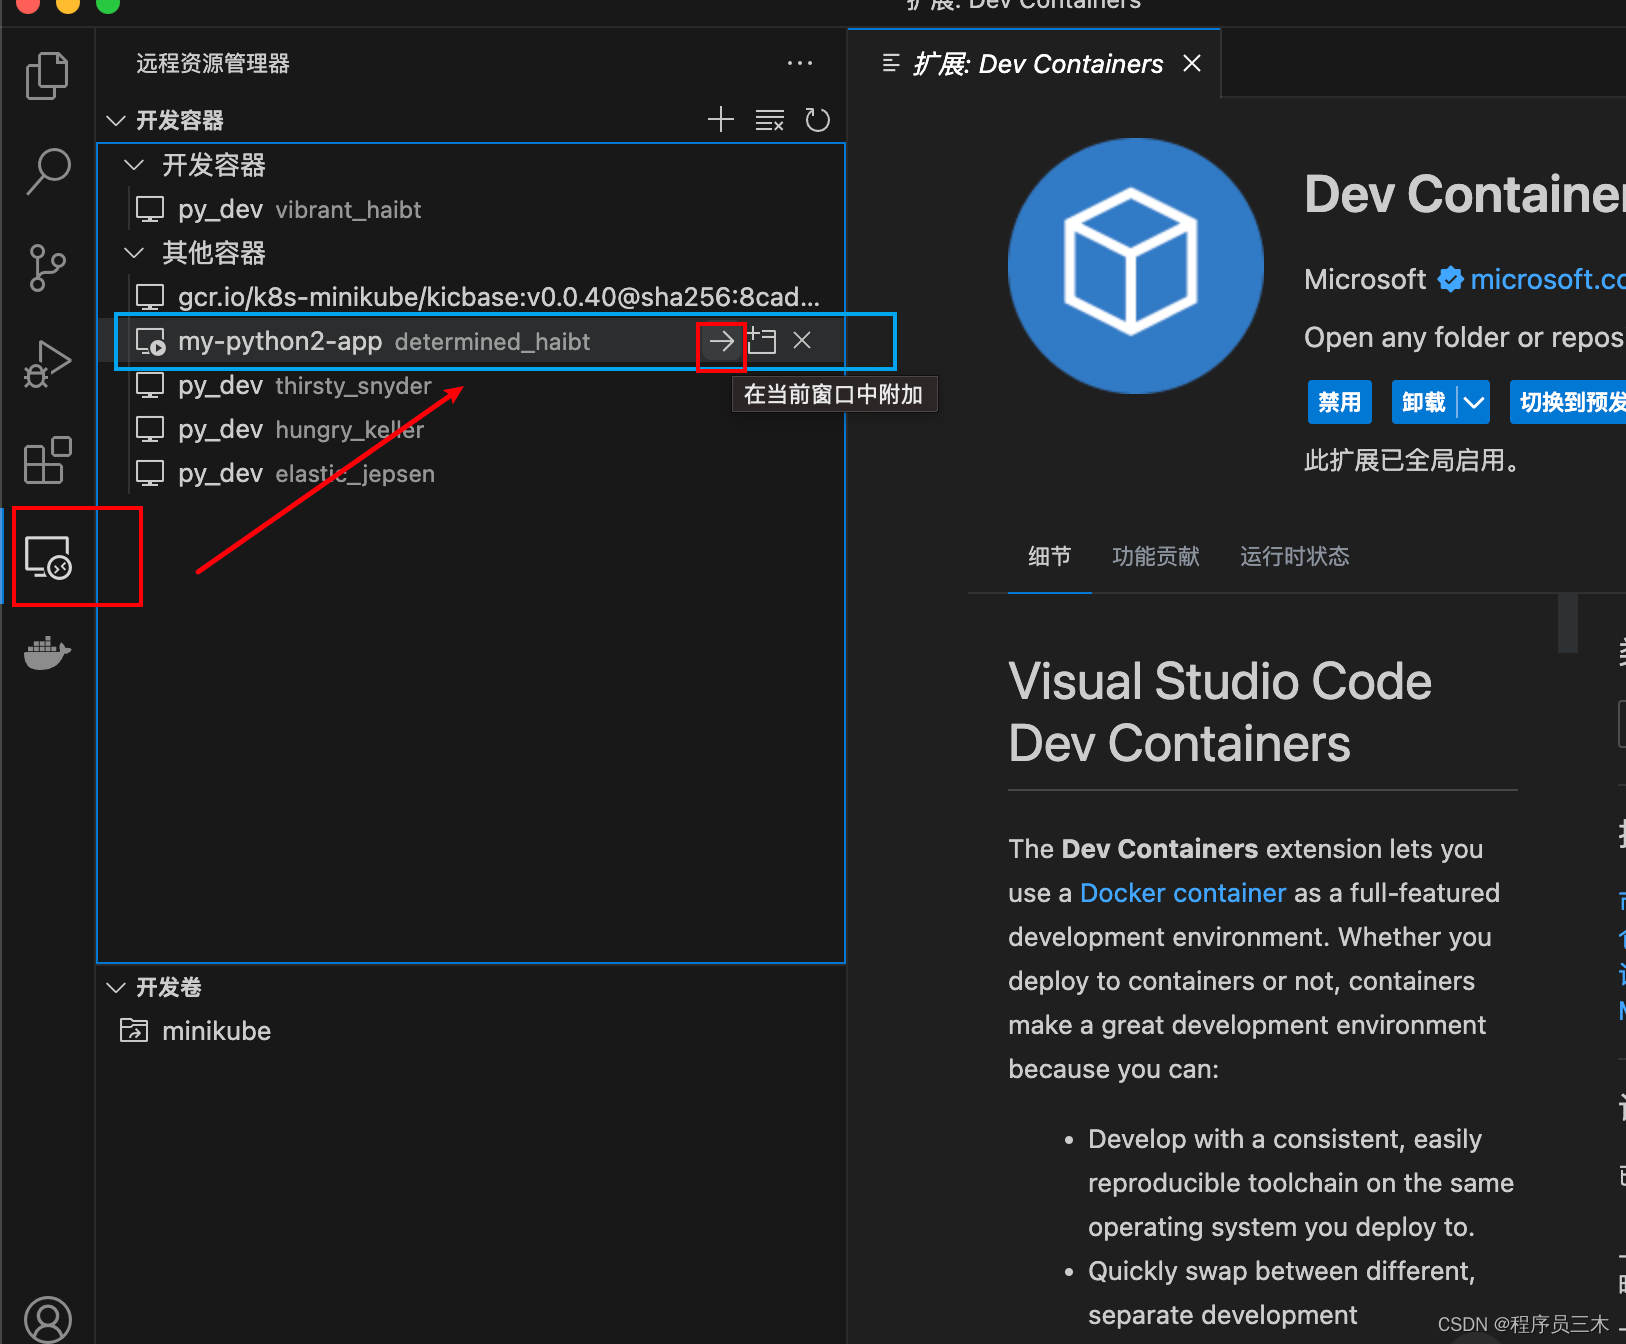Click the 切换到预发布 button
The width and height of the screenshot is (1626, 1344).
point(1568,403)
